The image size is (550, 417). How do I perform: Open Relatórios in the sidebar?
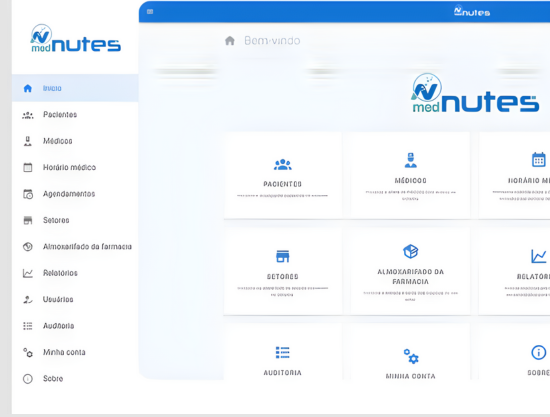tap(75, 273)
